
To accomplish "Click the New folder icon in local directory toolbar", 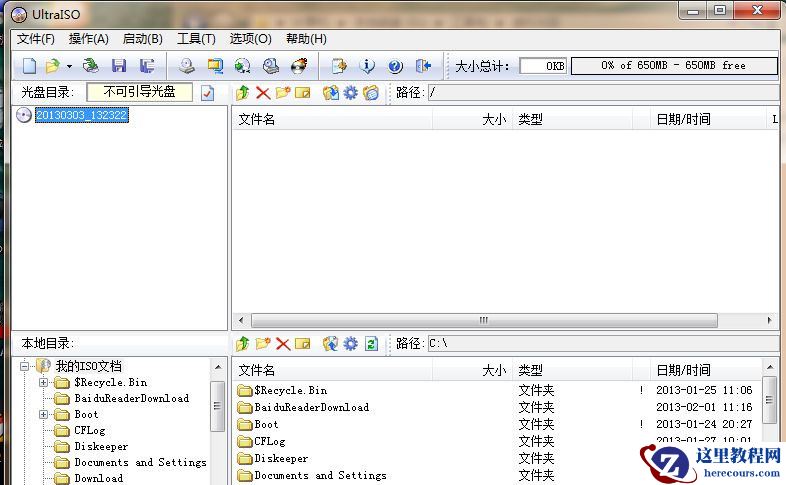I will coord(263,343).
